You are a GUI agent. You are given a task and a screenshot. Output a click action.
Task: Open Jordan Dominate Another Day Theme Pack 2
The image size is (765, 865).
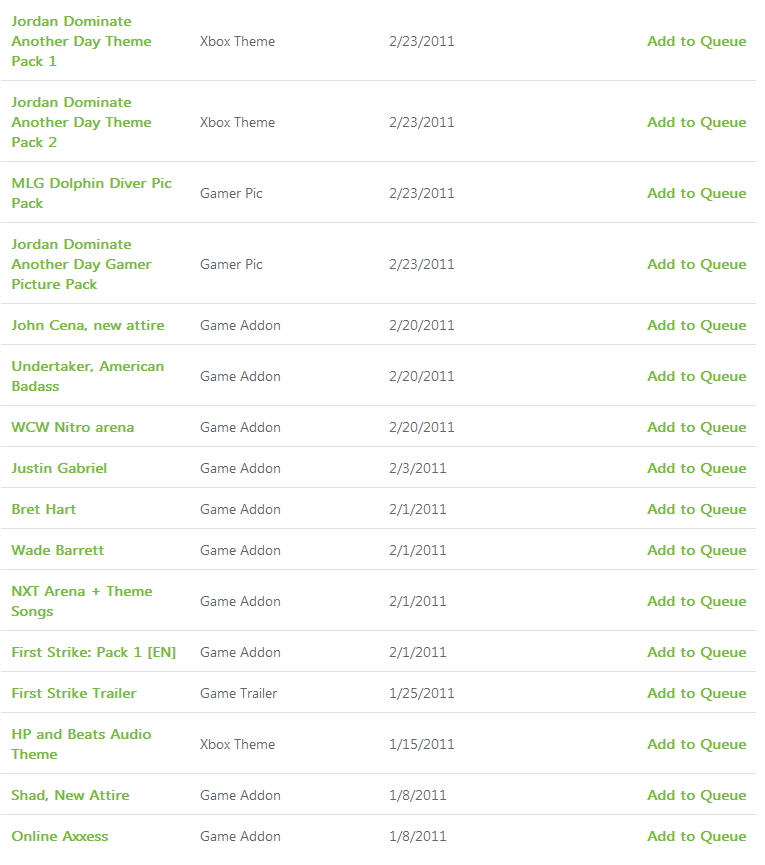tap(81, 122)
